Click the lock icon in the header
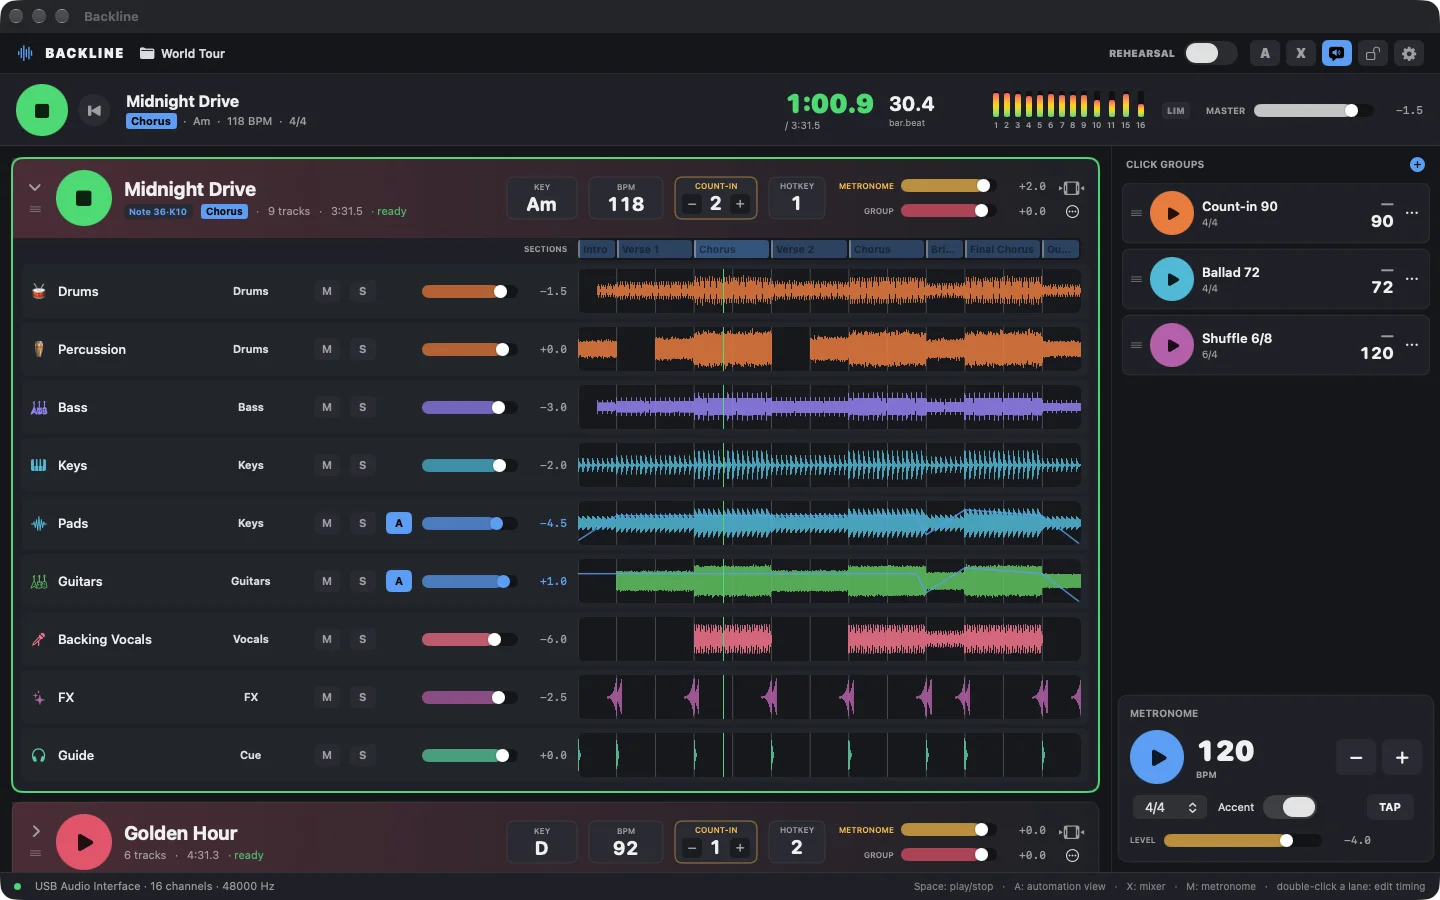 1373,54
